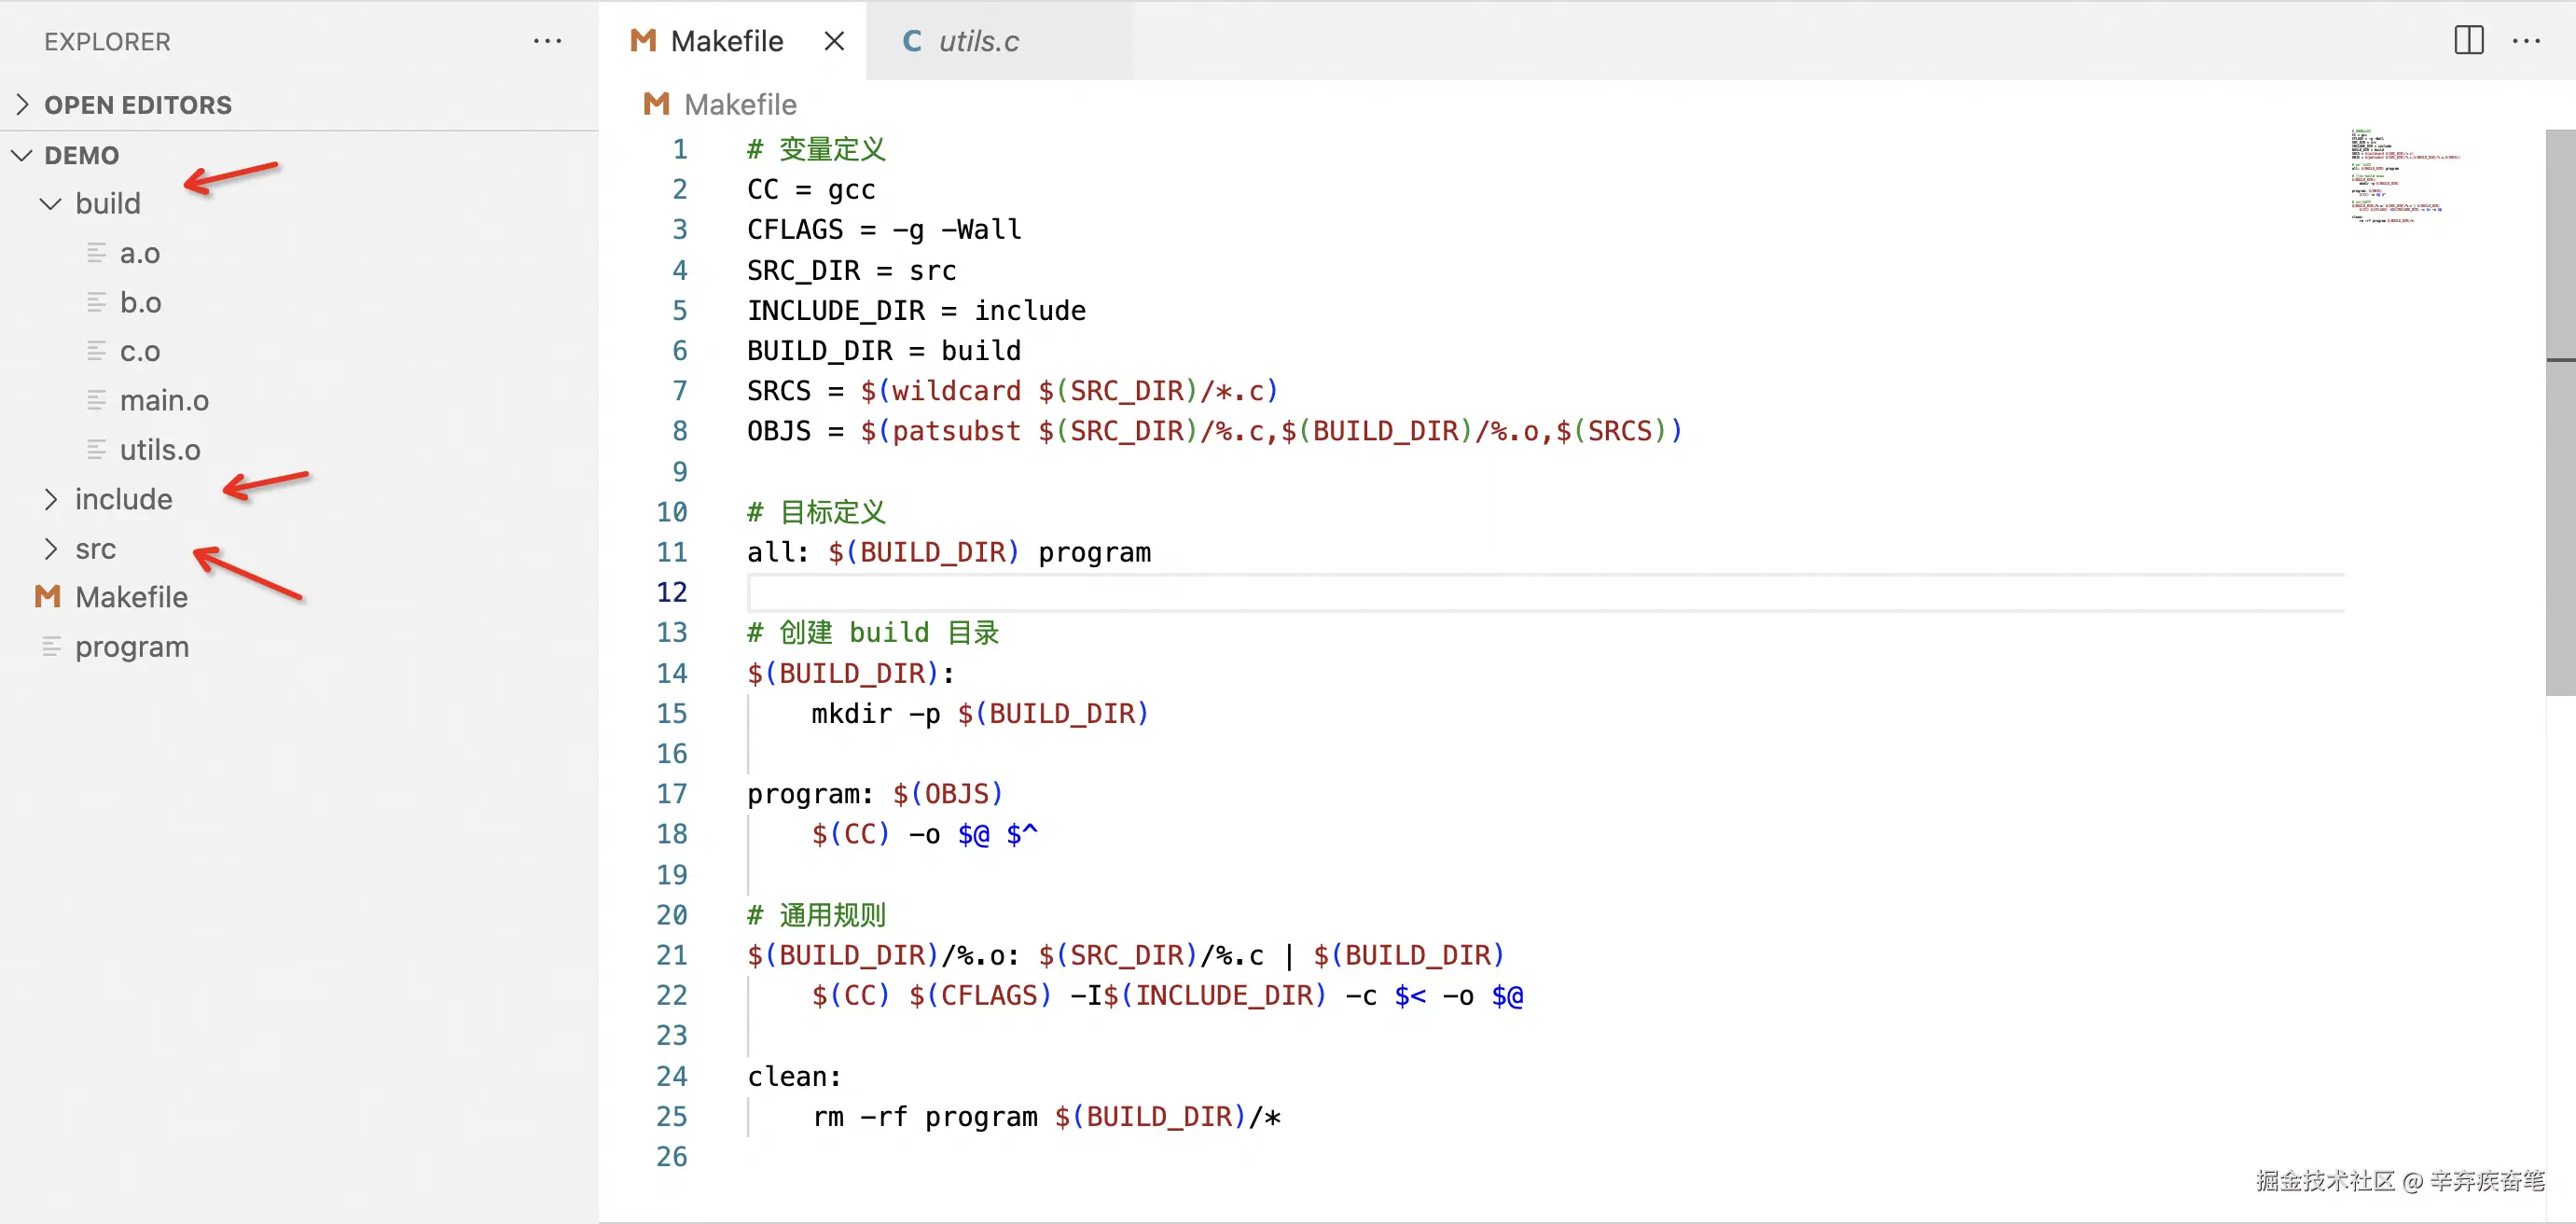Click the M icon next to Makefile in Explorer
Viewport: 2576px width, 1224px height.
click(x=47, y=597)
